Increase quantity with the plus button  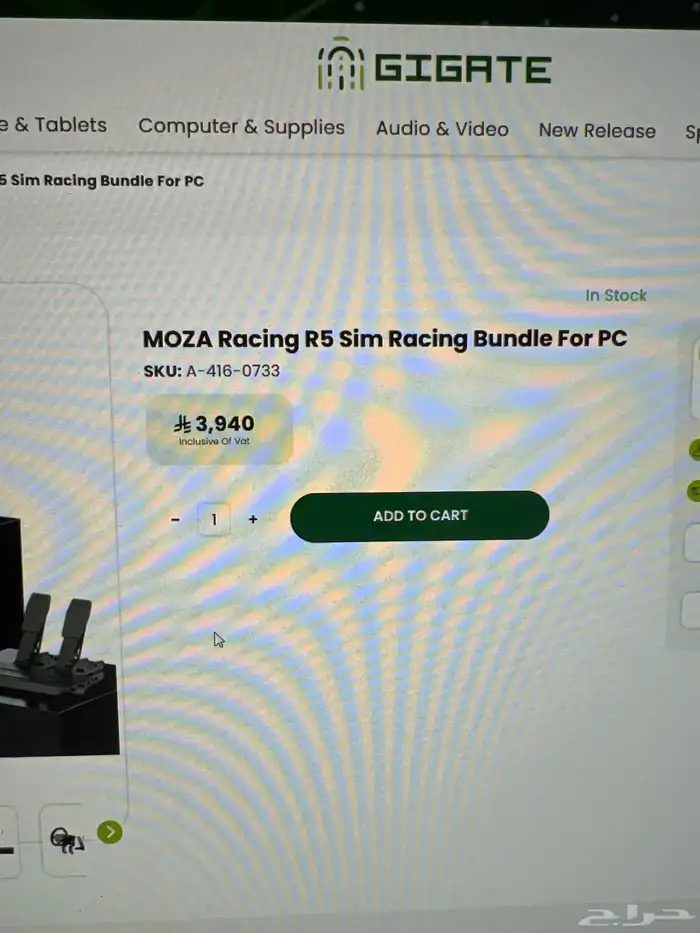(253, 519)
